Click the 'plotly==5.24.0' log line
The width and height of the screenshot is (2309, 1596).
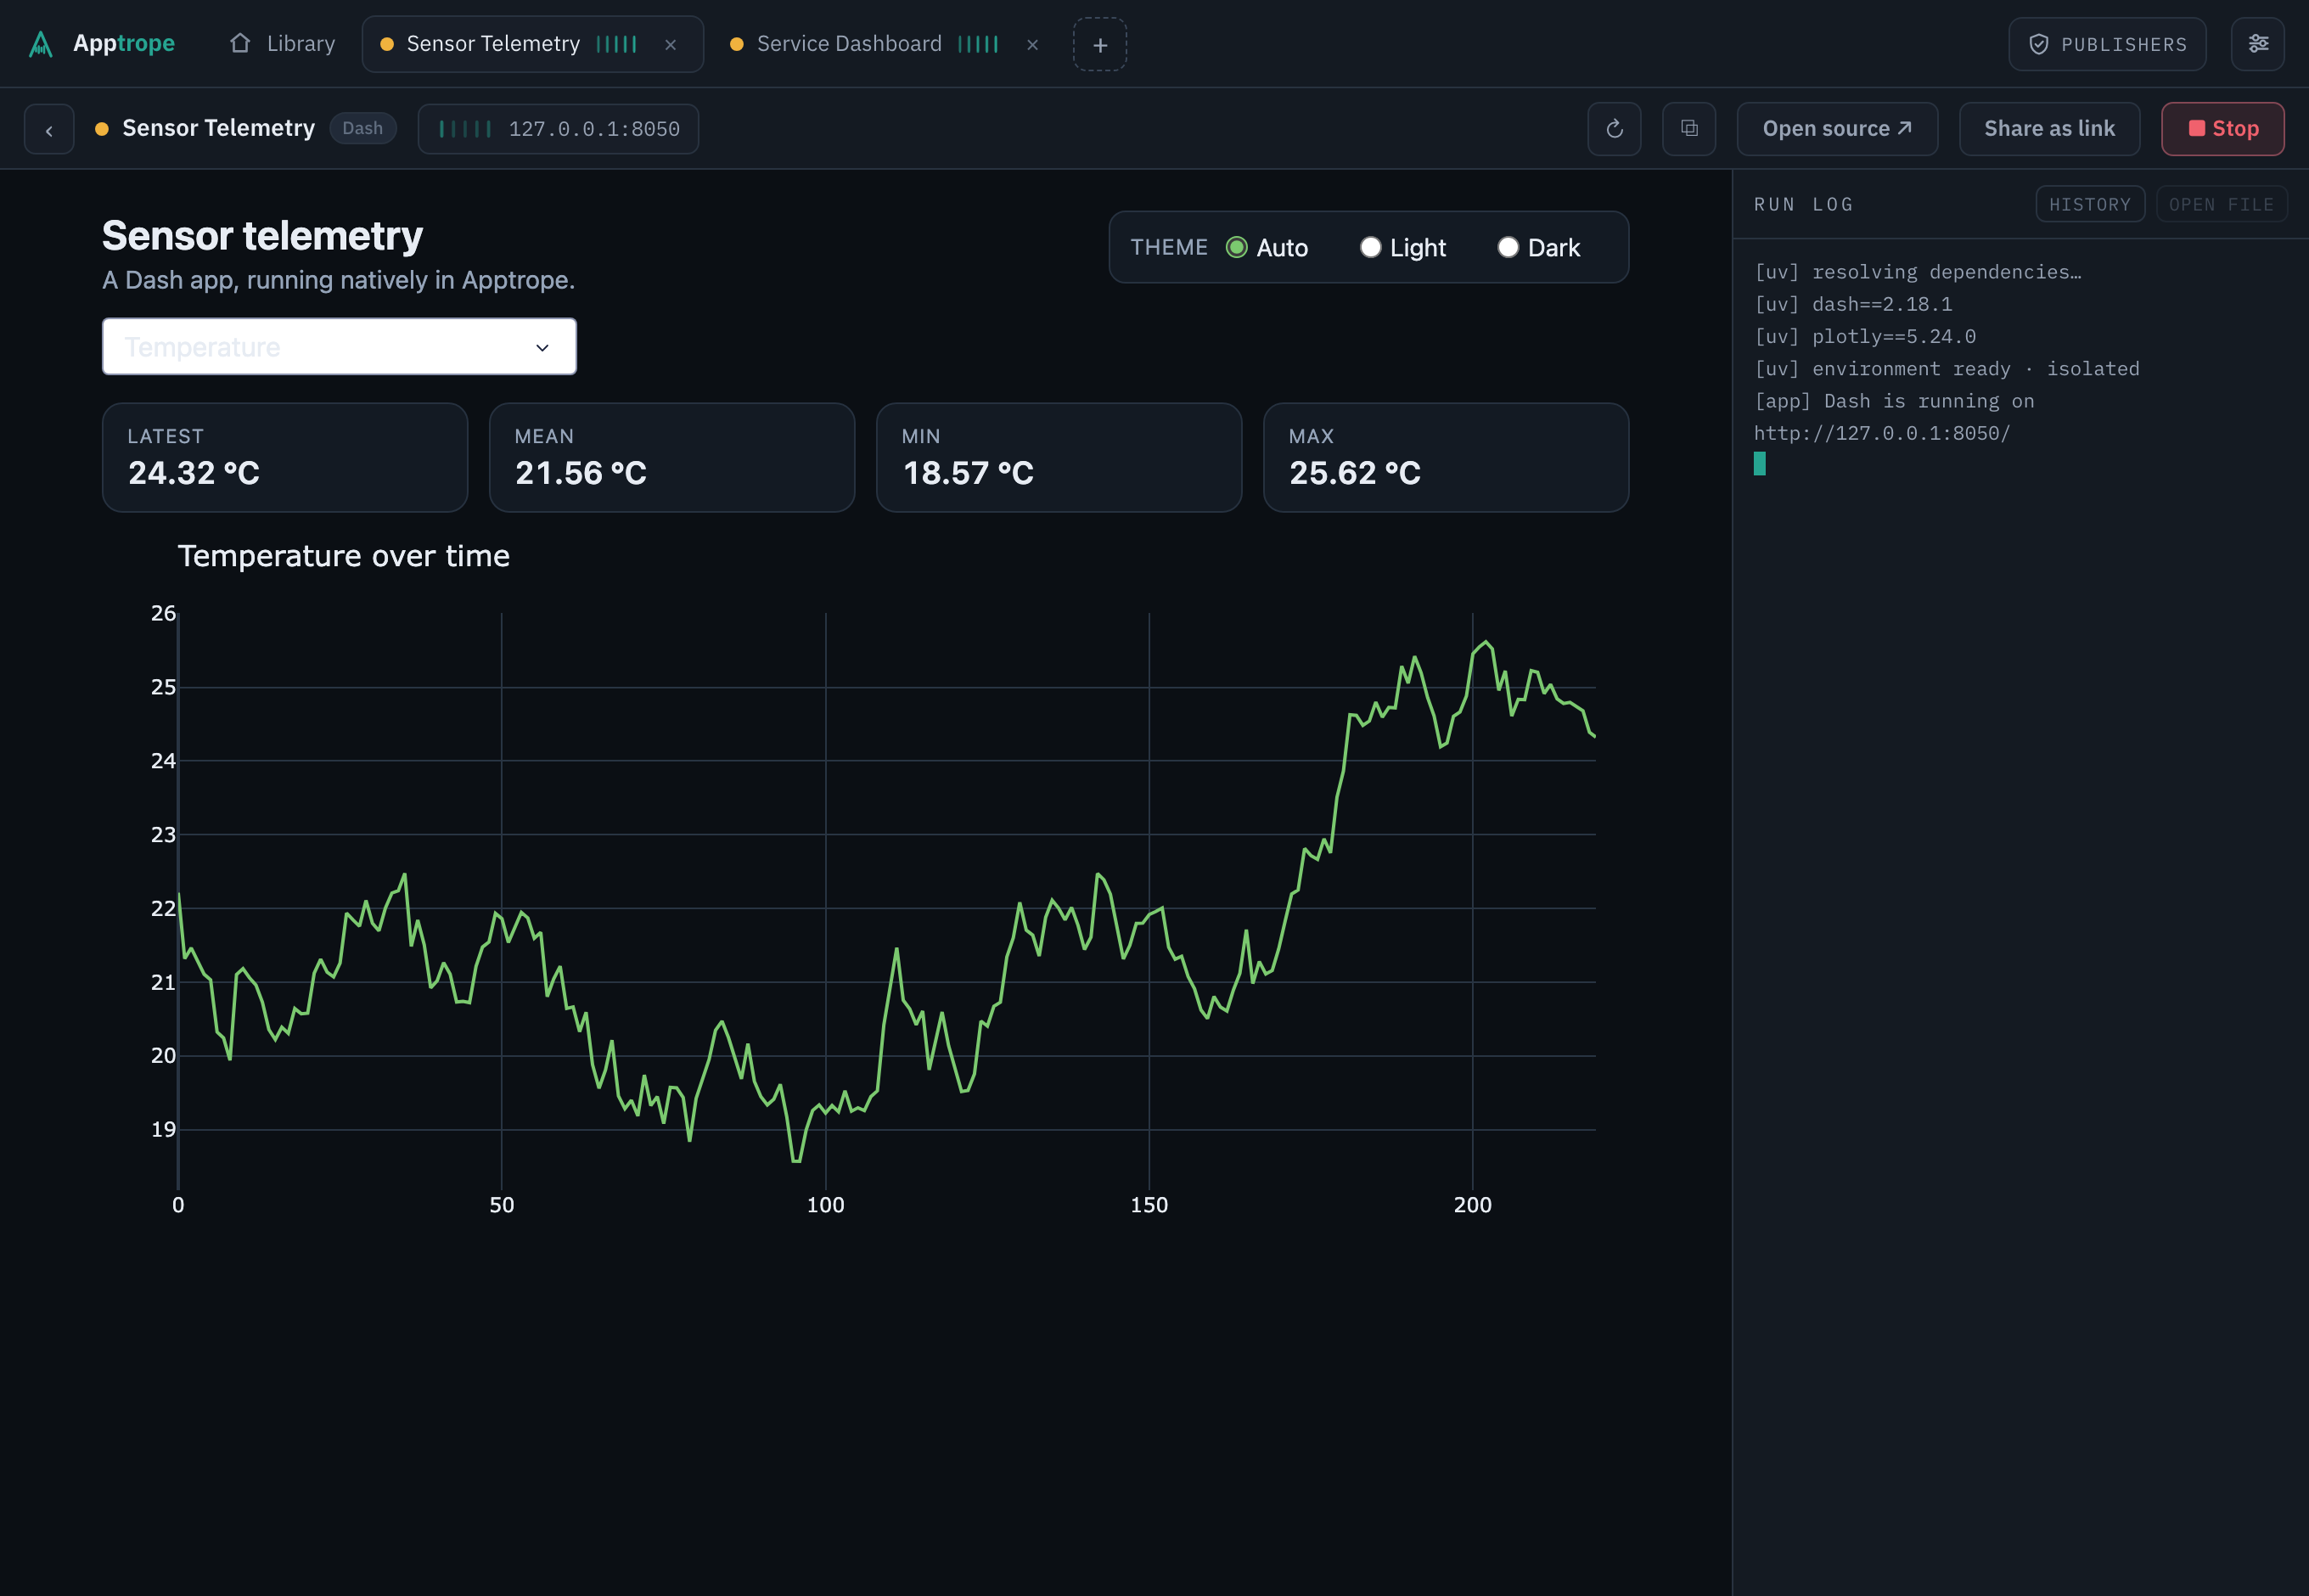1865,336
